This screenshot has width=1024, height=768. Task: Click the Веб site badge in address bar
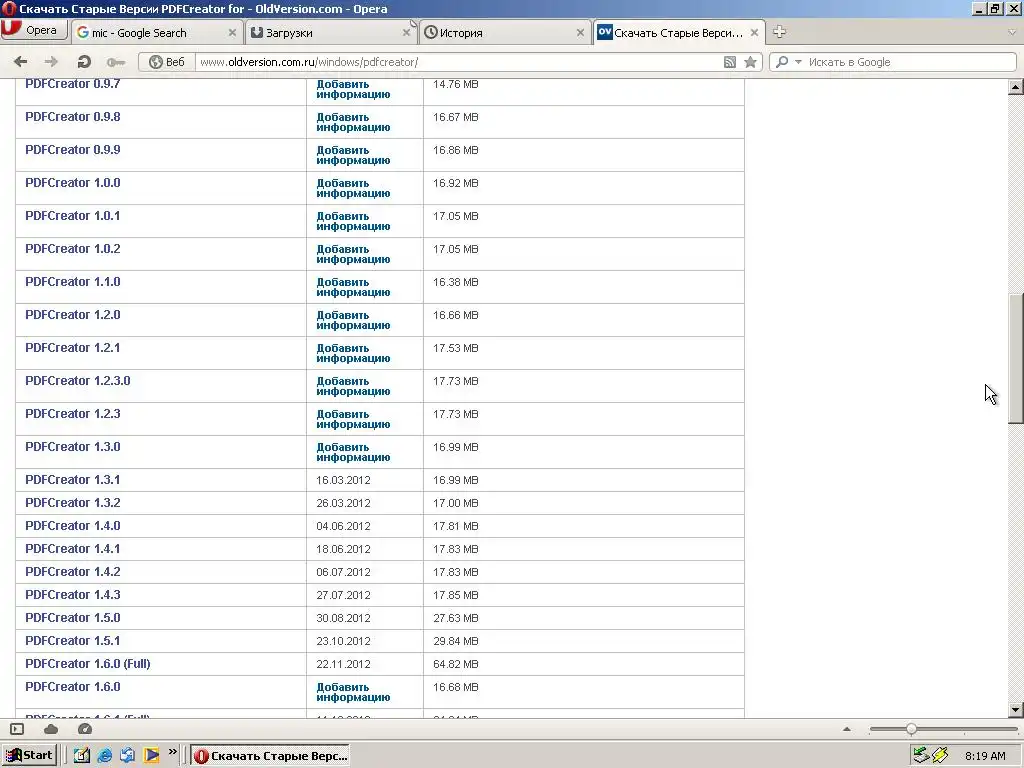coord(167,62)
